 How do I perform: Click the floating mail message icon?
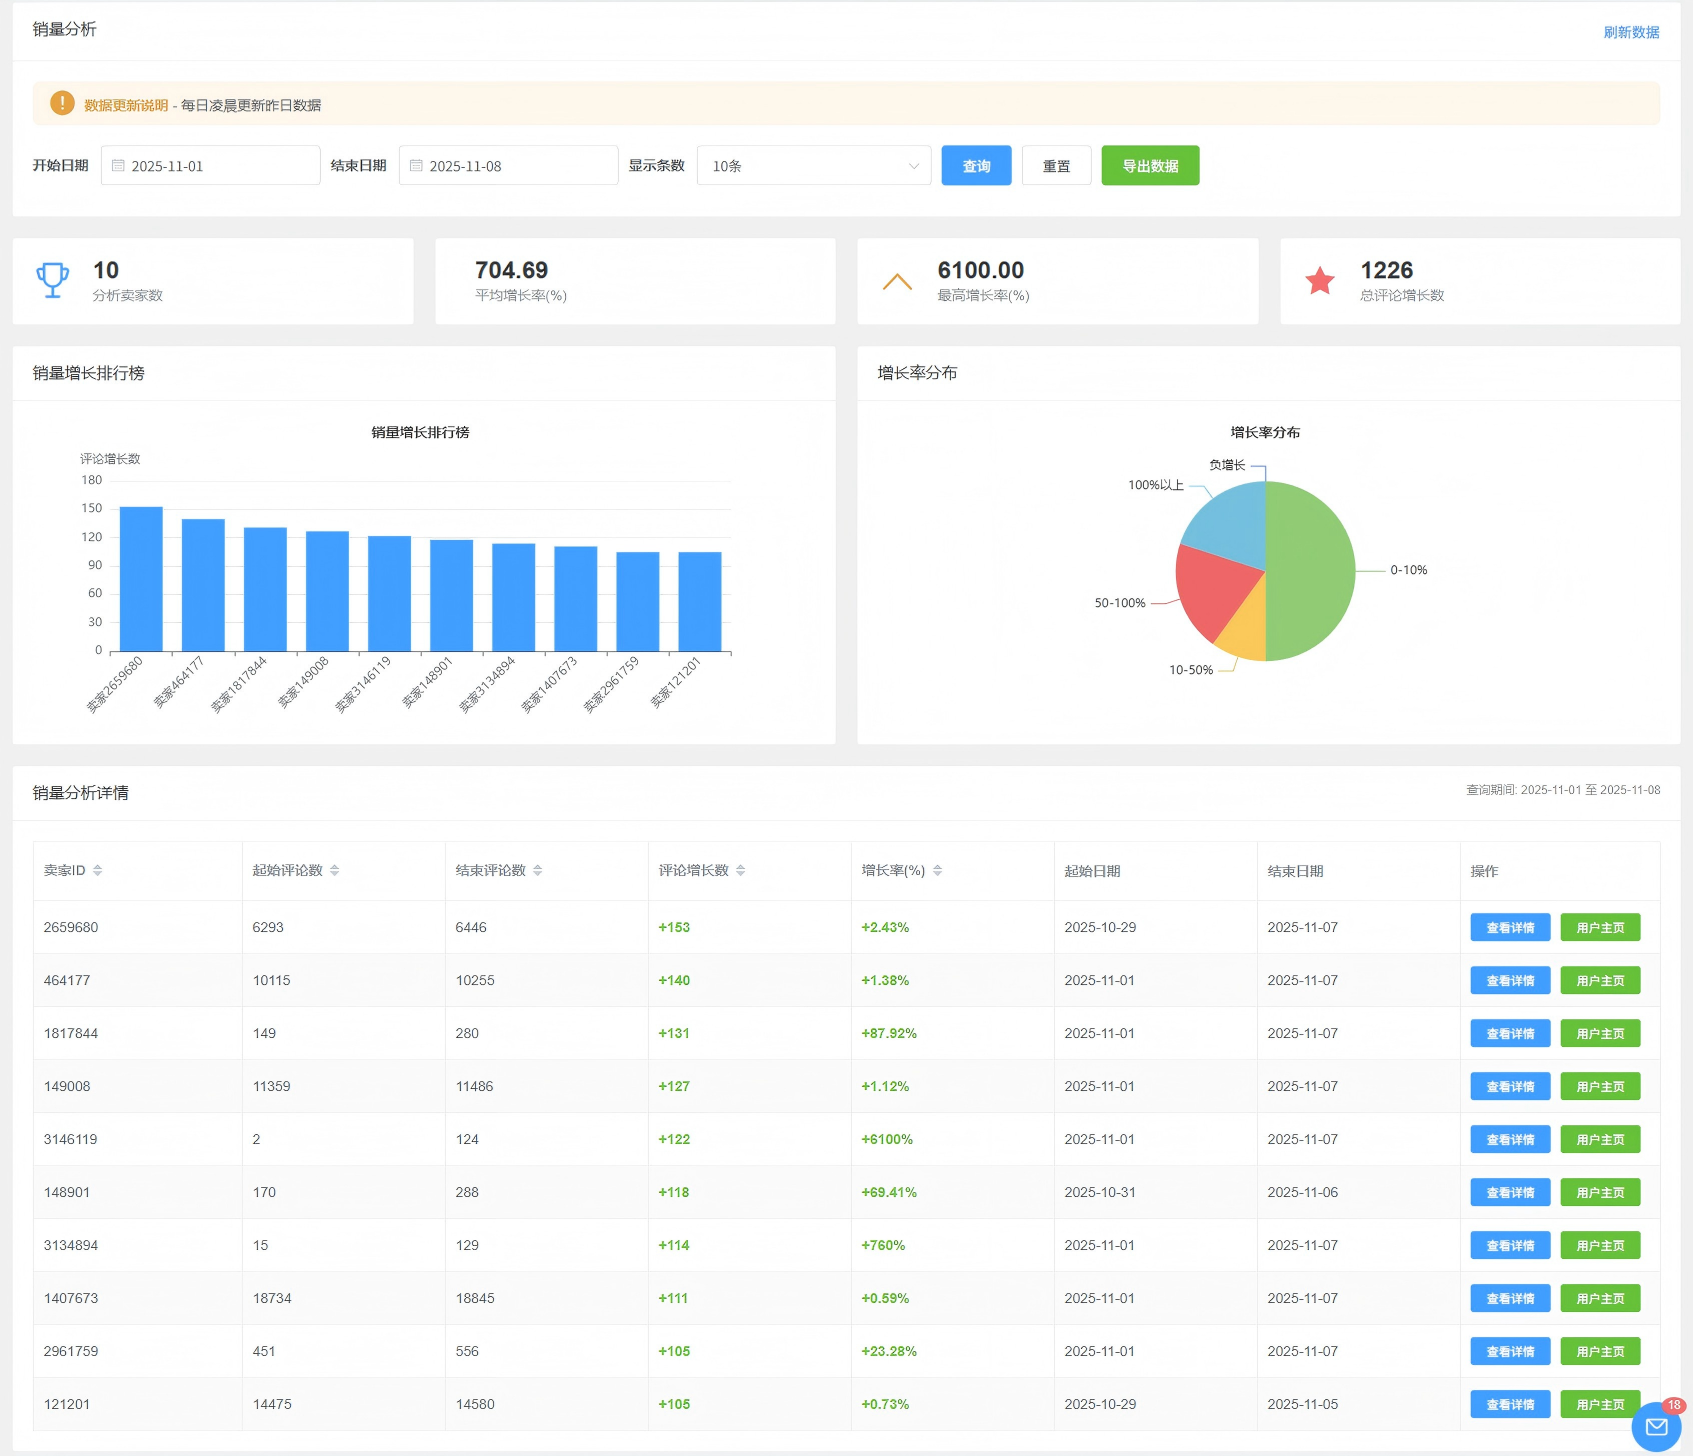[1656, 1427]
